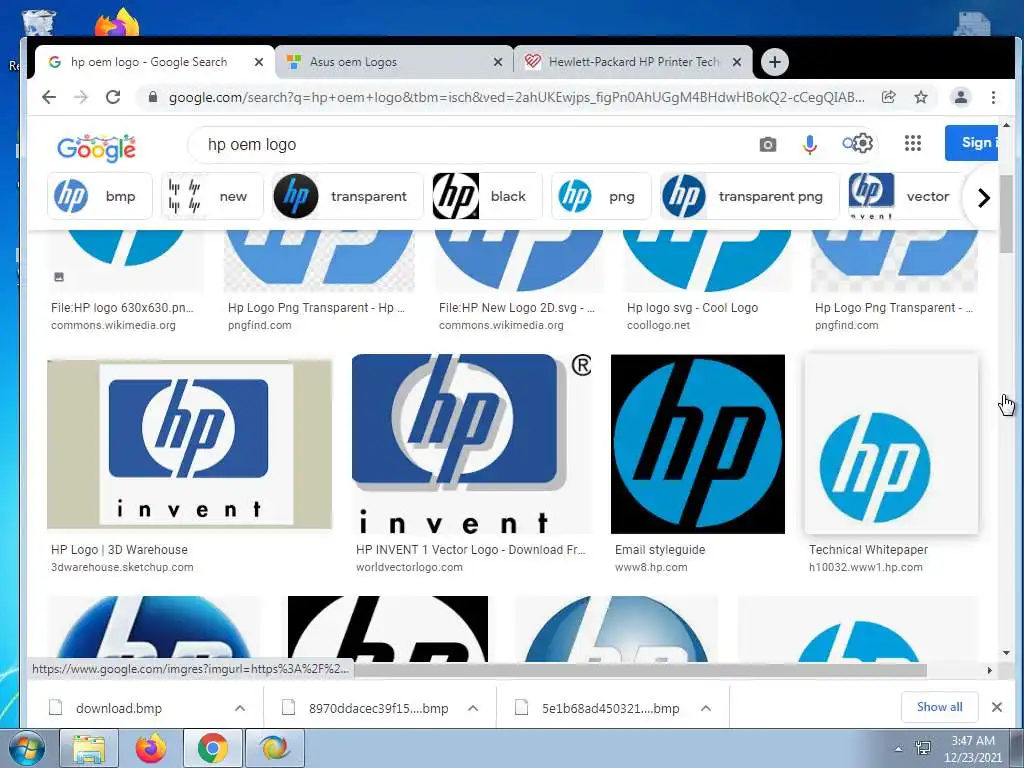This screenshot has width=1024, height=768.
Task: Open HP INVENT 1 Vector Logo thumbnail
Action: click(472, 444)
